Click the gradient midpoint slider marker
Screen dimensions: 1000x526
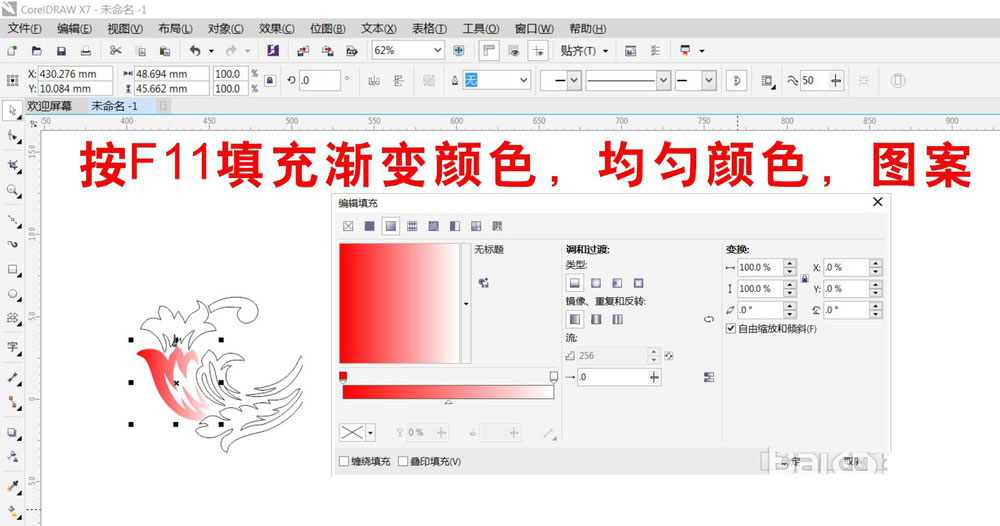tap(448, 402)
